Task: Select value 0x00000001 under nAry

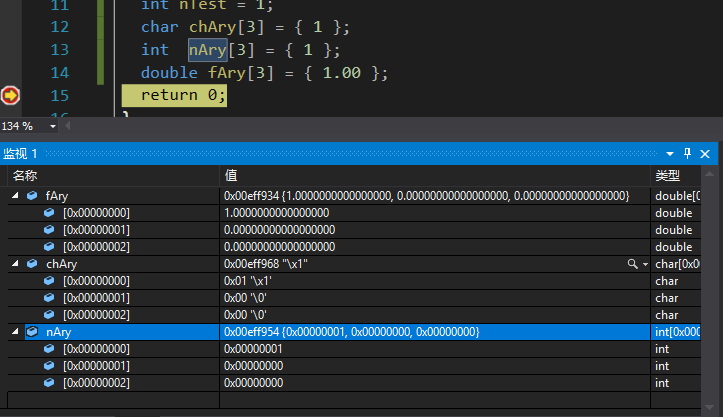Action: [x=253, y=349]
